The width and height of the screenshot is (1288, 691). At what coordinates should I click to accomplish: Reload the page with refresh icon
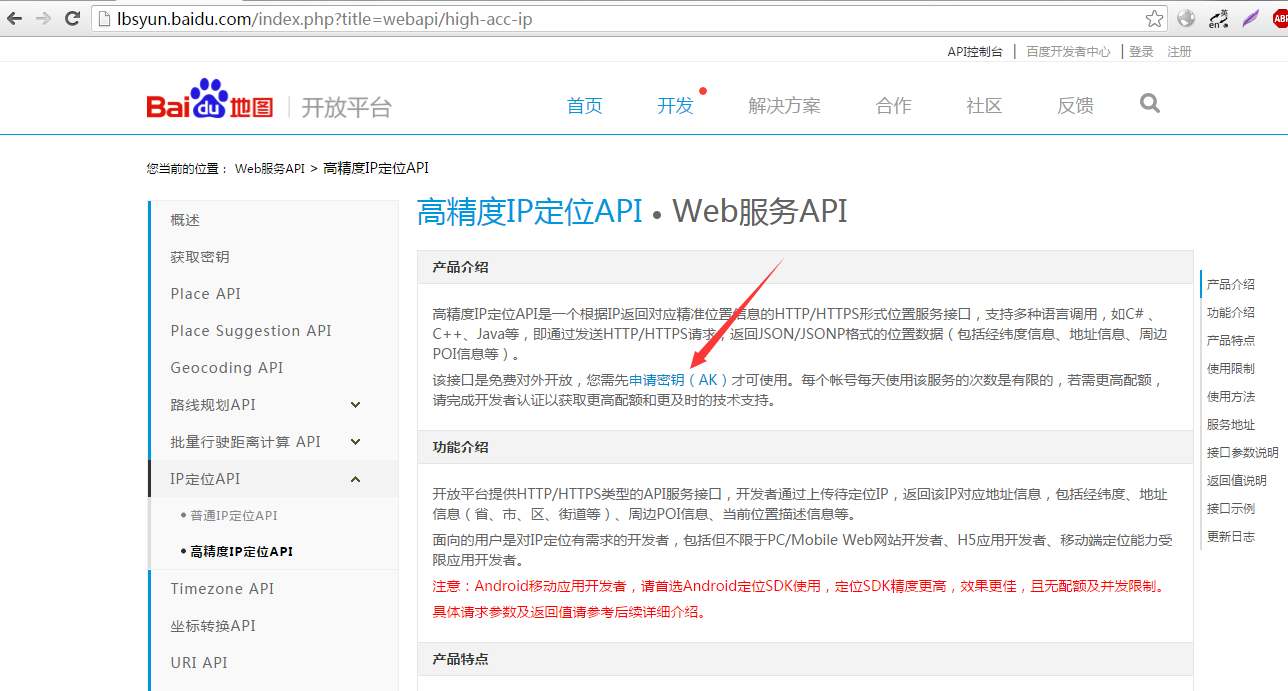point(72,18)
